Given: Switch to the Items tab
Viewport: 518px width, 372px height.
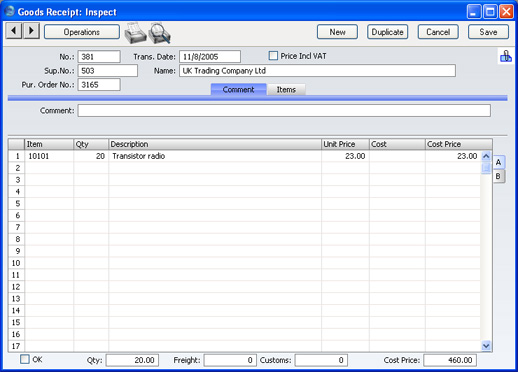Looking at the screenshot, I should coord(286,90).
